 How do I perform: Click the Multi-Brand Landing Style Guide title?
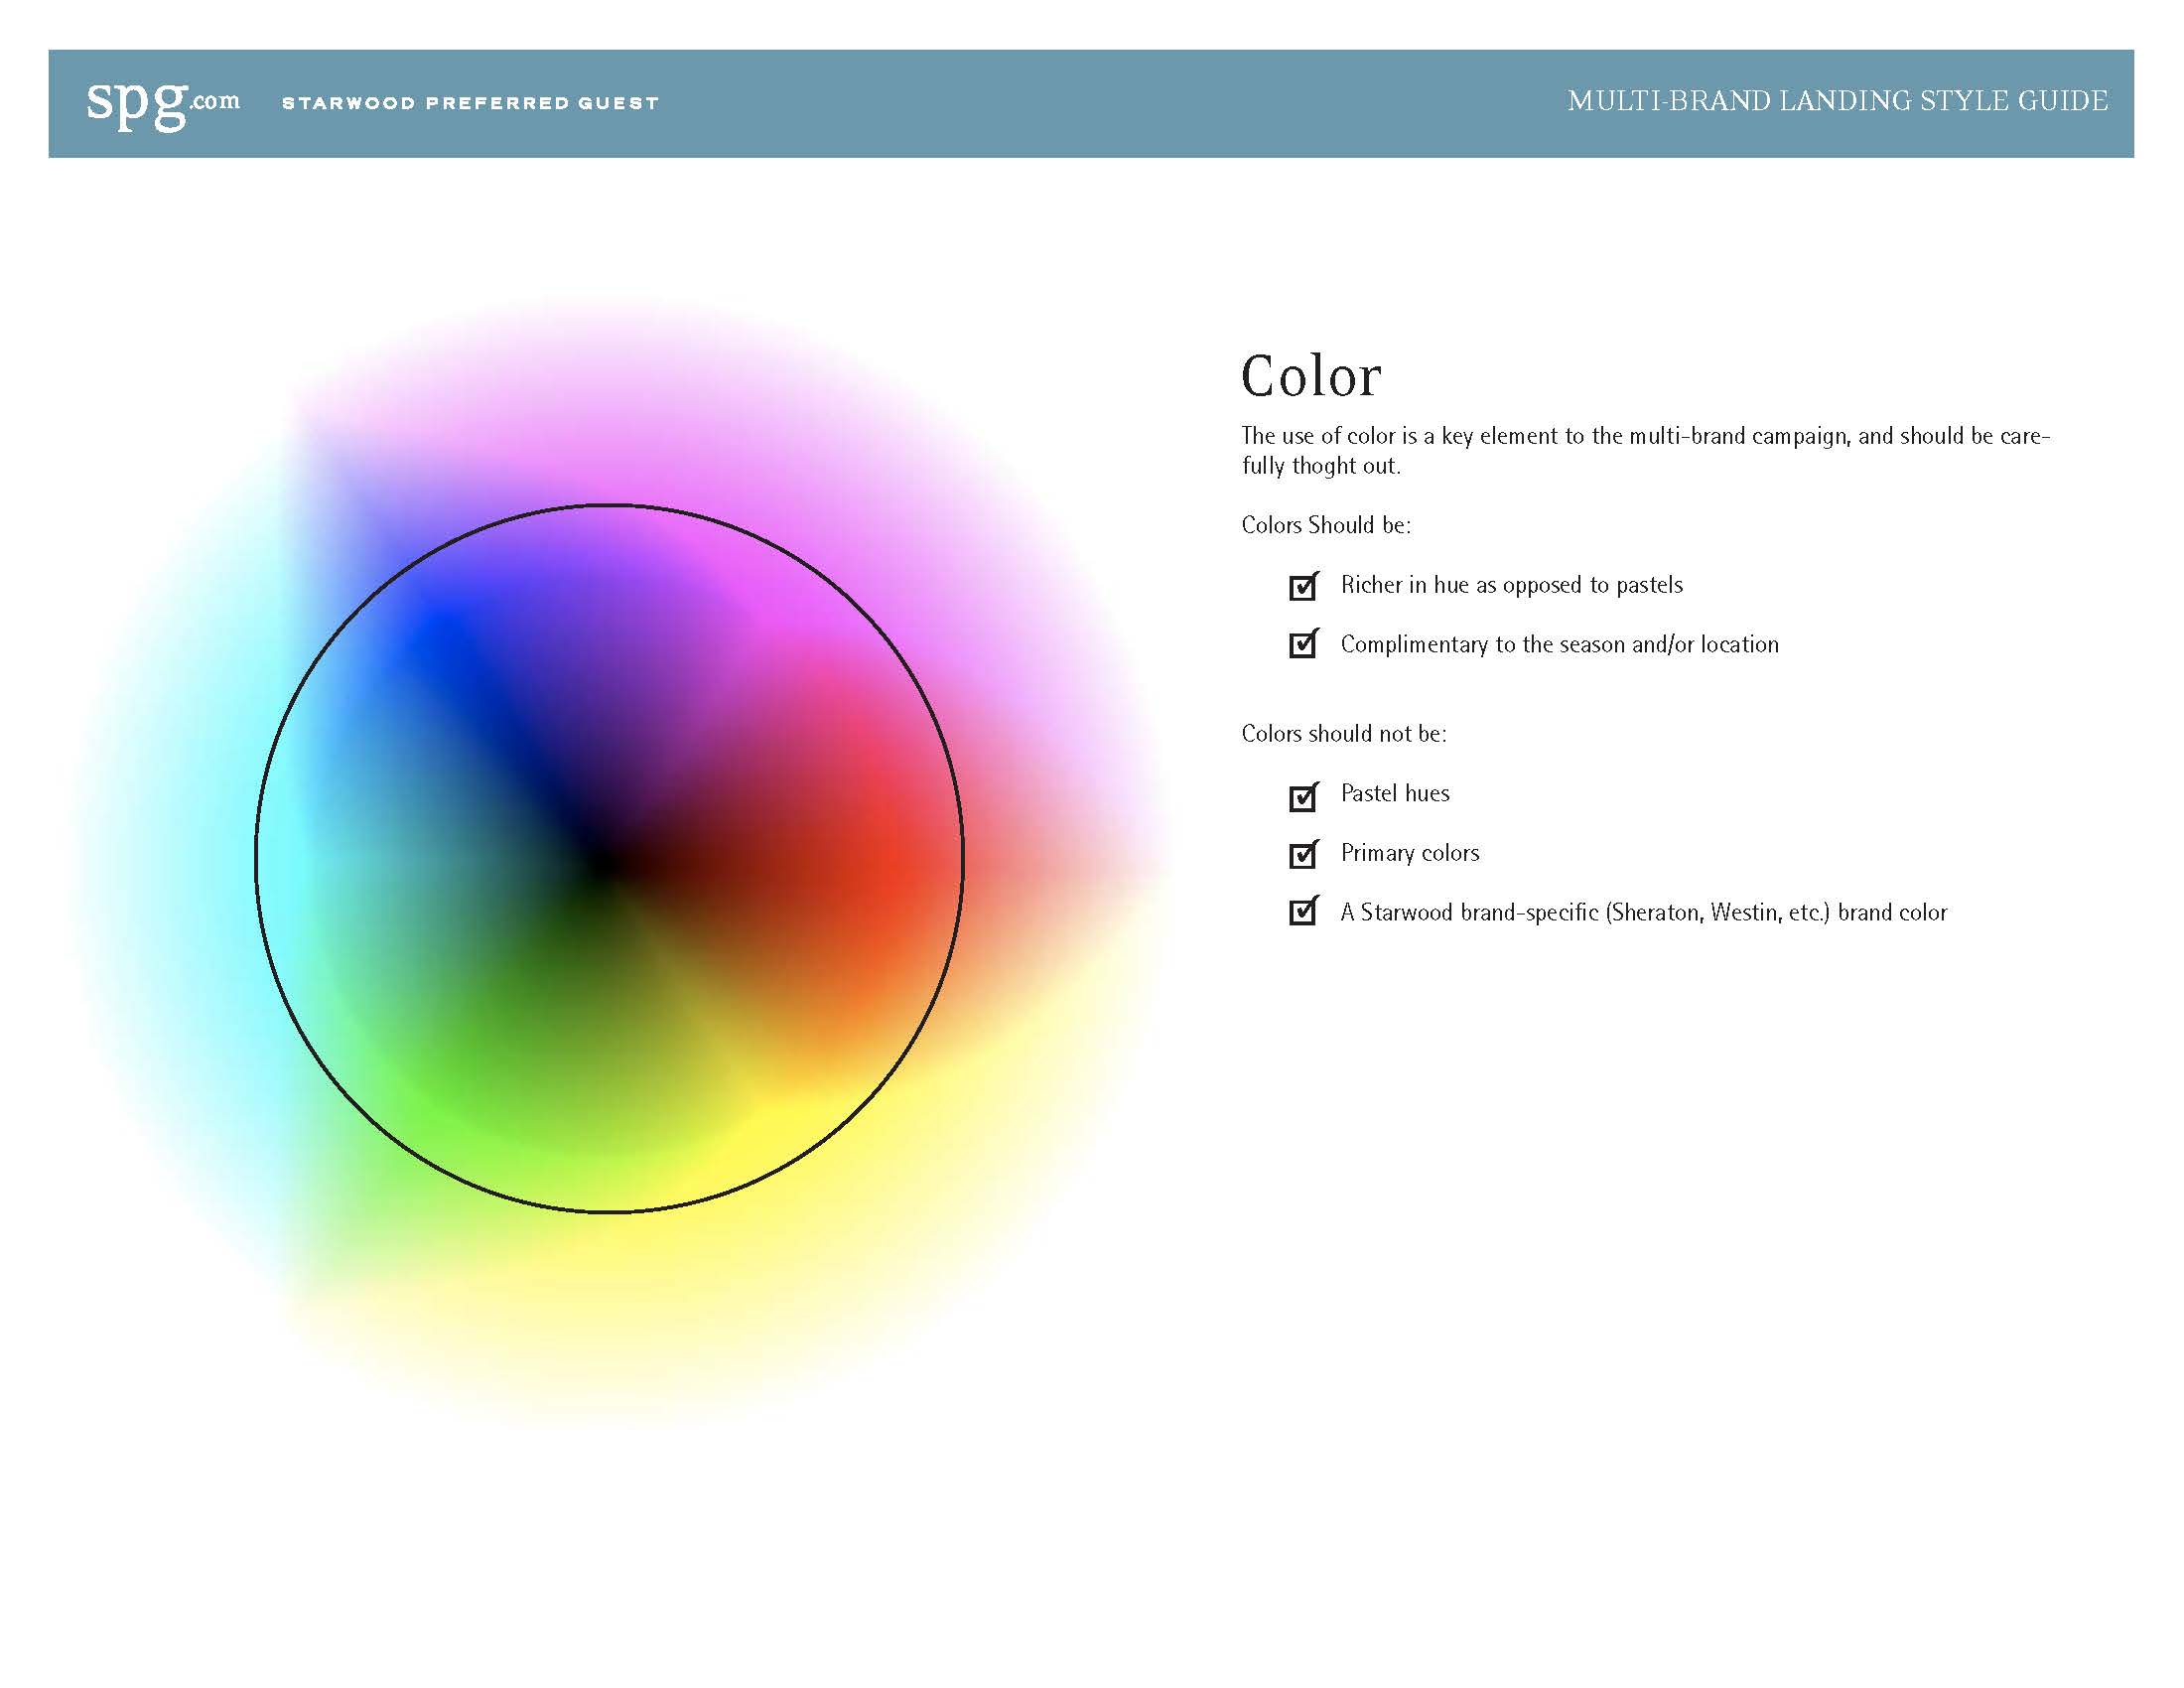pyautogui.click(x=1837, y=101)
